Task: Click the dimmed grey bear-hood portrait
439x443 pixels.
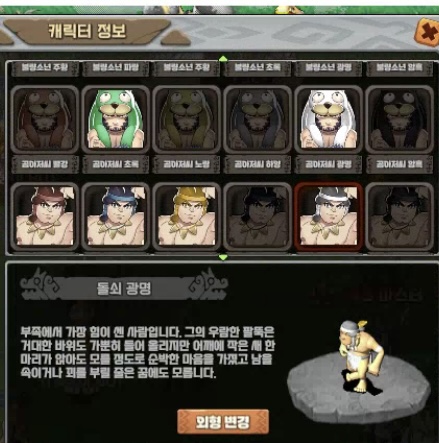Action: click(257, 119)
